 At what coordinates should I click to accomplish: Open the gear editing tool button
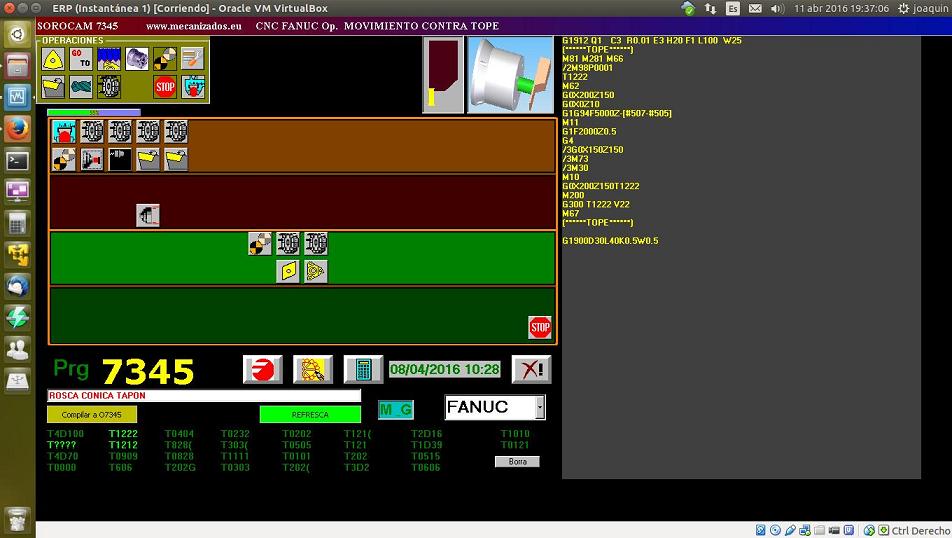(x=313, y=369)
